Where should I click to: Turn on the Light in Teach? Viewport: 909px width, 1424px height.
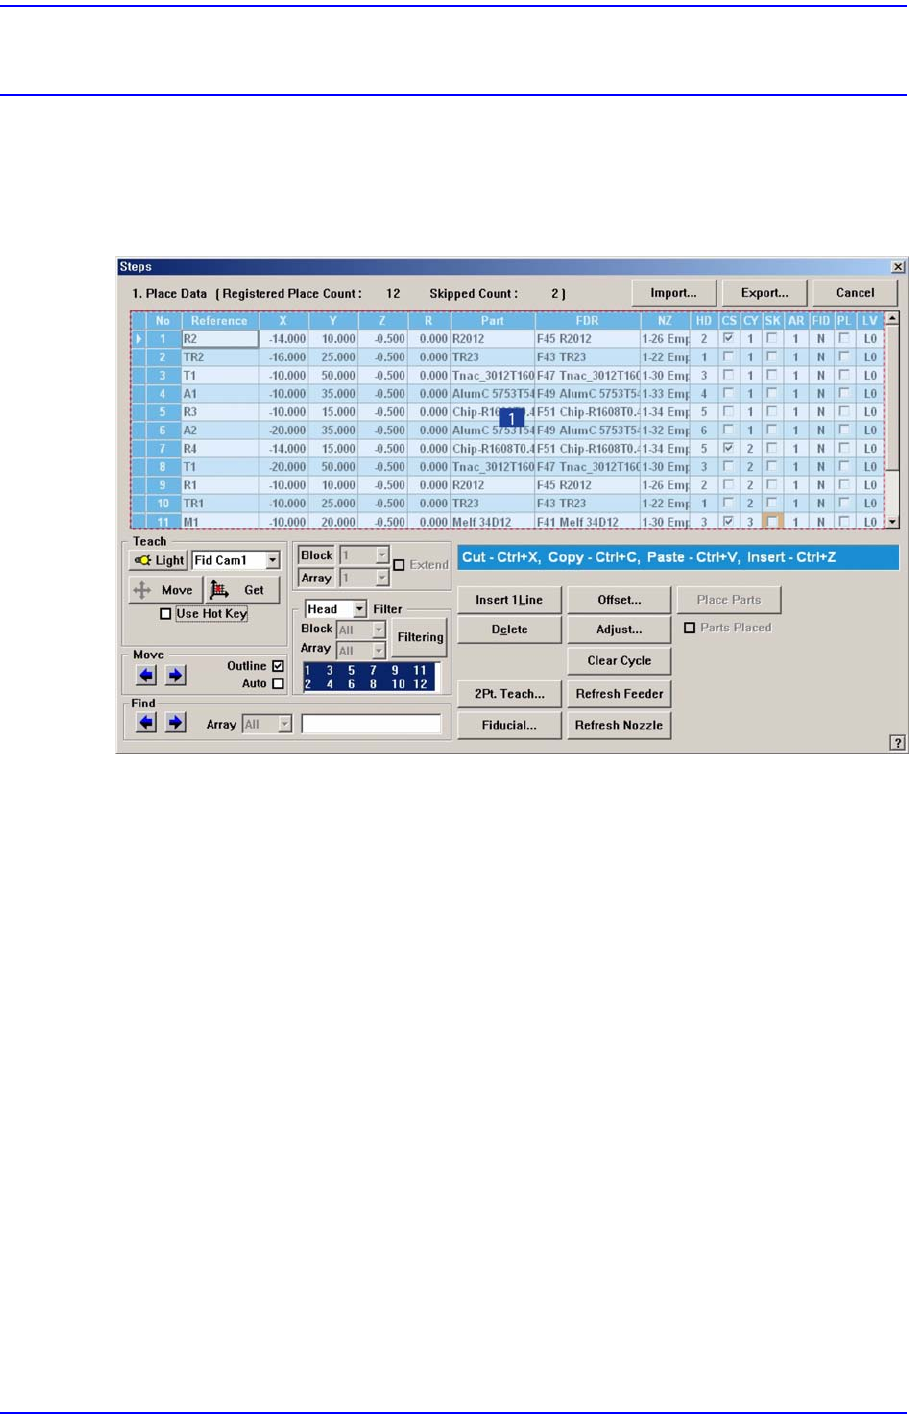[158, 561]
